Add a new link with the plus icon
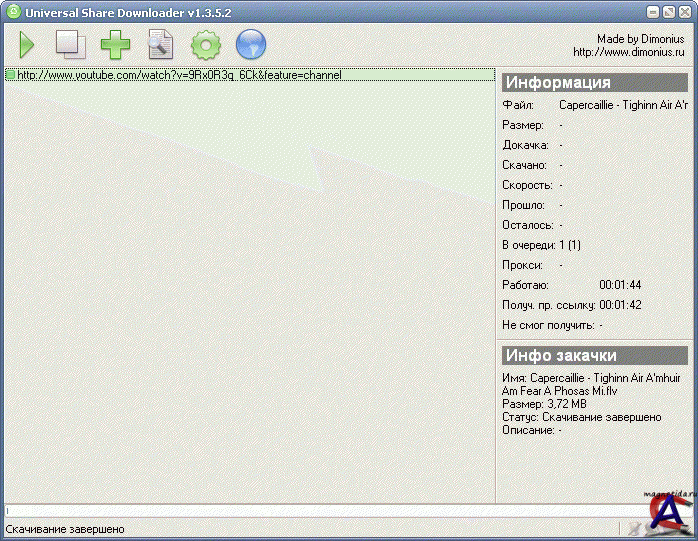 pyautogui.click(x=115, y=44)
